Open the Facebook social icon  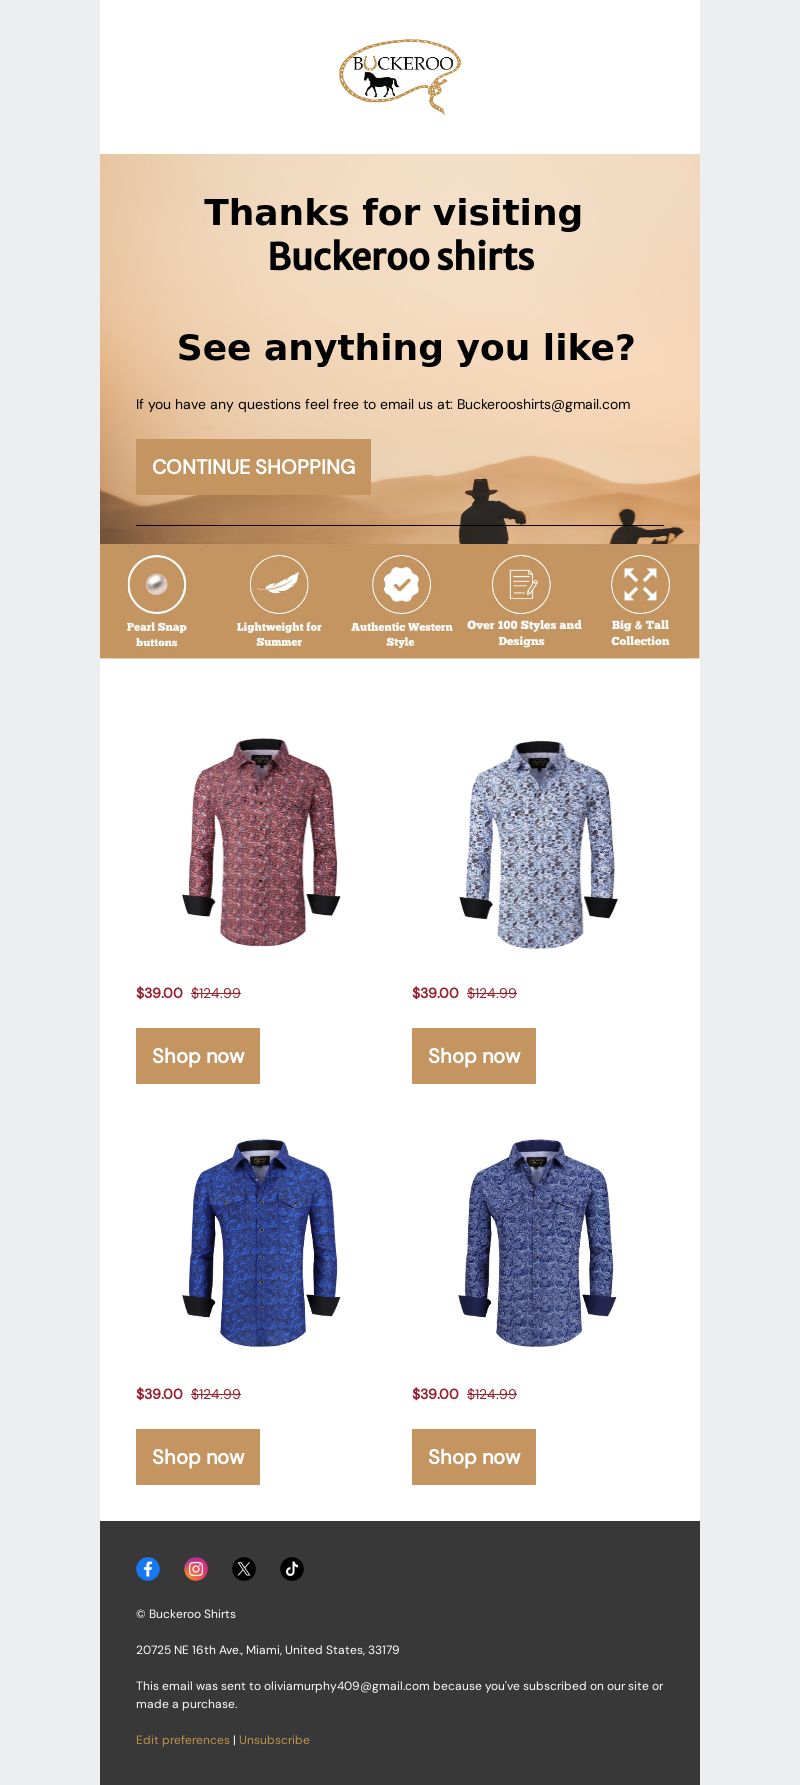click(x=148, y=1569)
